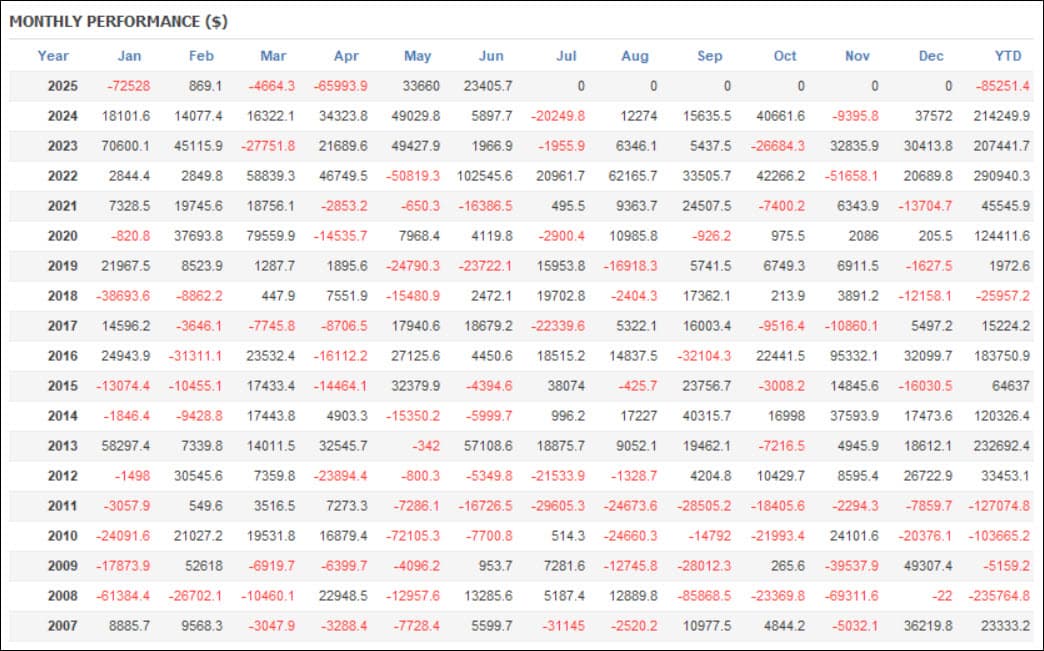Screen dimensions: 1044x651
Task: Select the 2025 year row label
Action: pyautogui.click(x=63, y=86)
